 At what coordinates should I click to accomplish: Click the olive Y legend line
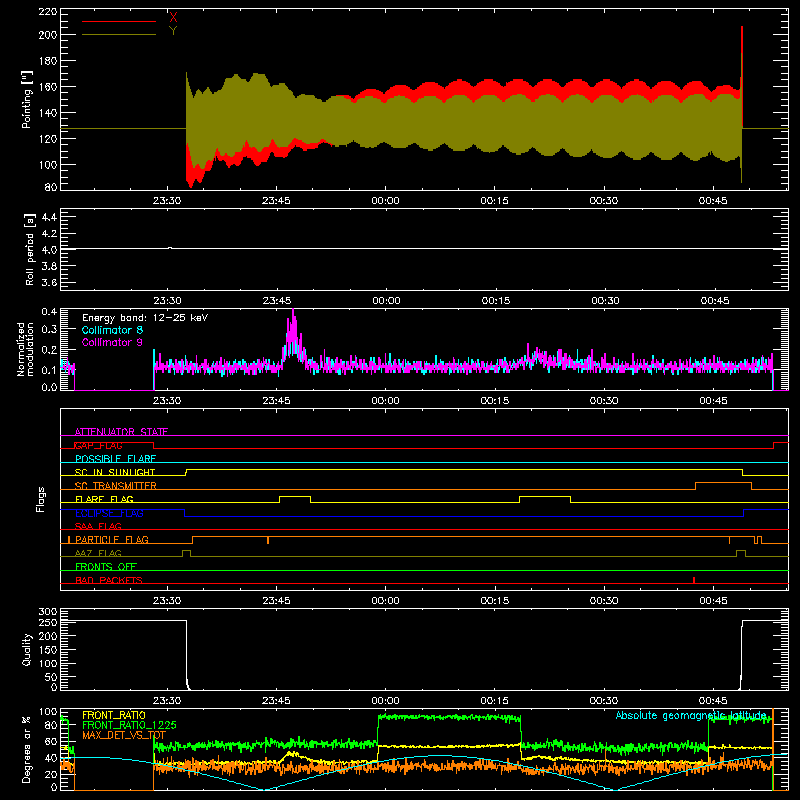click(x=119, y=34)
